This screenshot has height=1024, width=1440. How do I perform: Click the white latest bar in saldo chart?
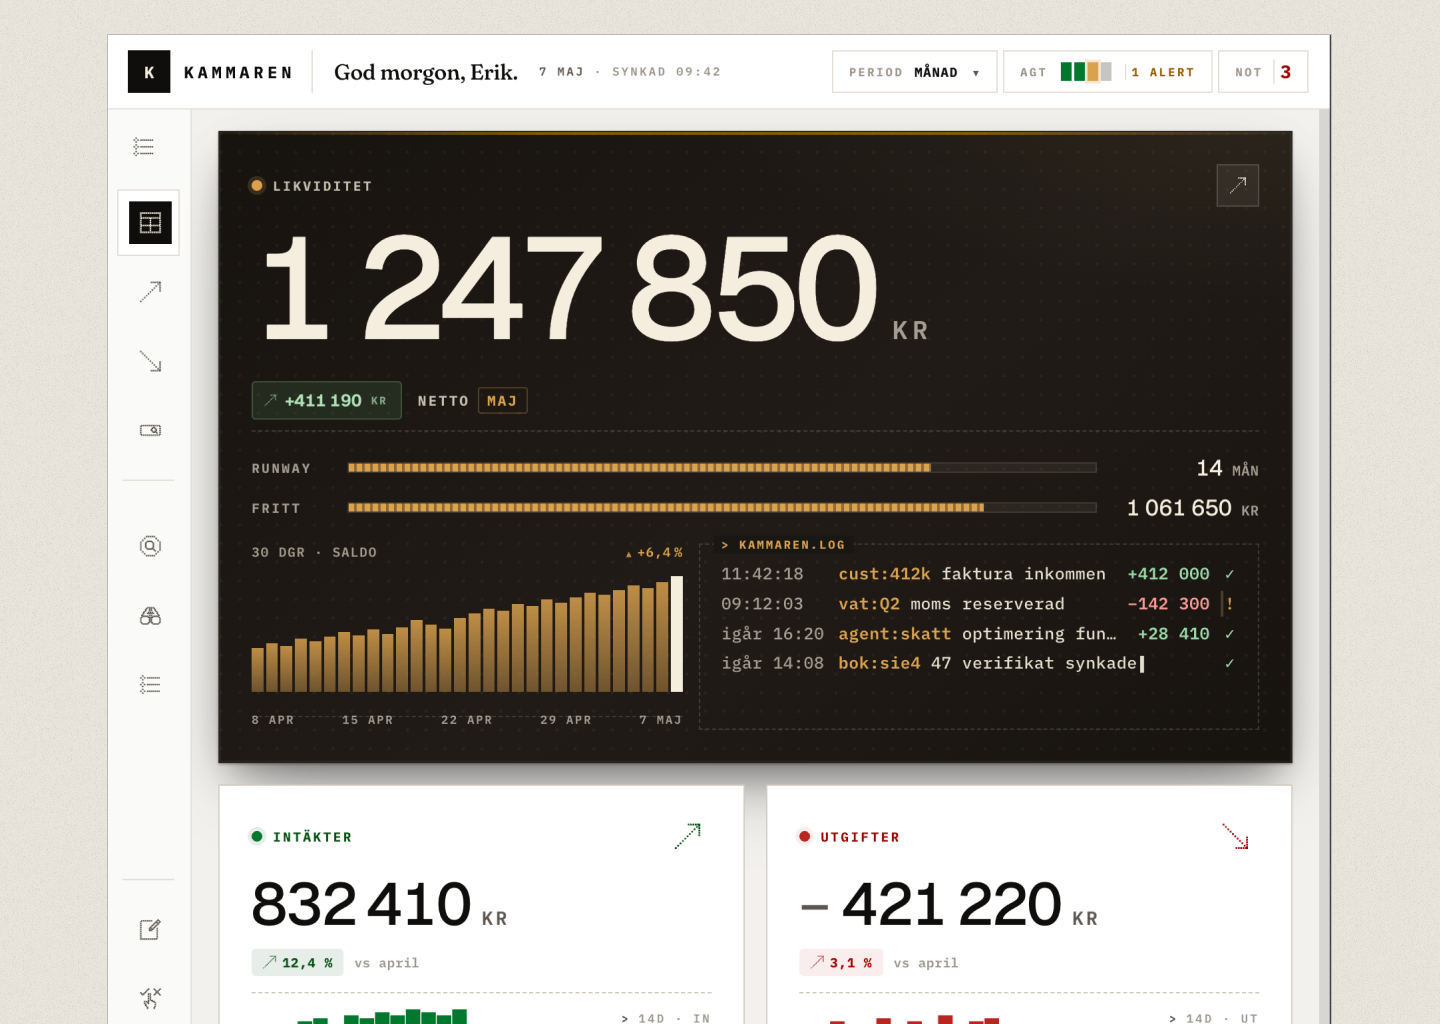[x=677, y=634]
